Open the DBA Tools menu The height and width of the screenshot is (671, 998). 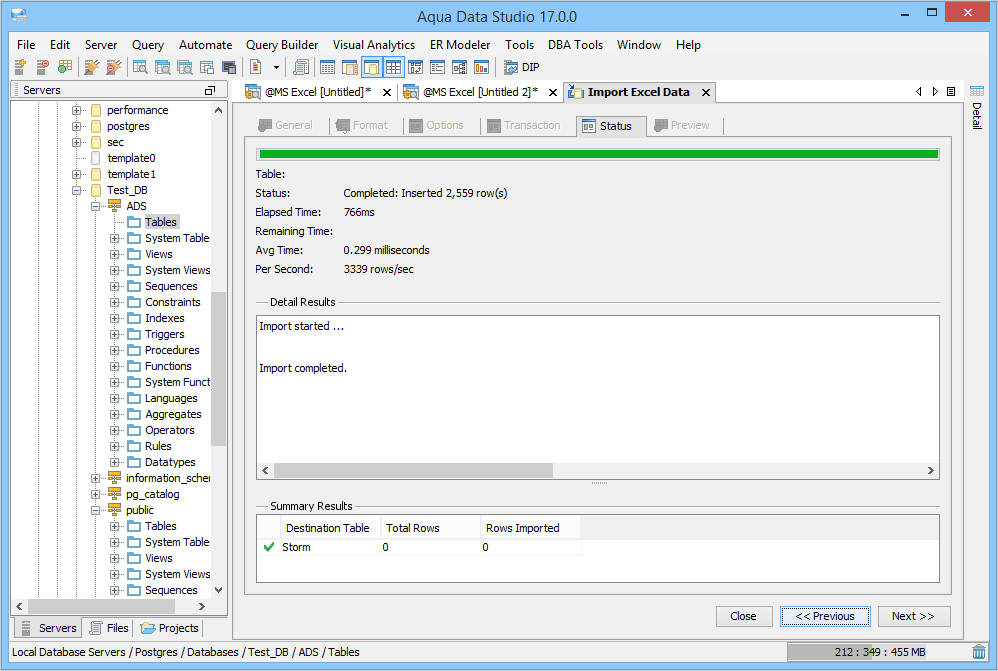click(x=575, y=45)
